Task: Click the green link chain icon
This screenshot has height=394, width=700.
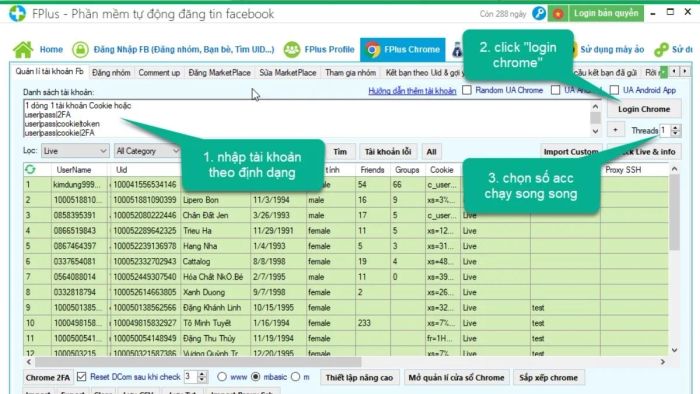Action: 661,50
